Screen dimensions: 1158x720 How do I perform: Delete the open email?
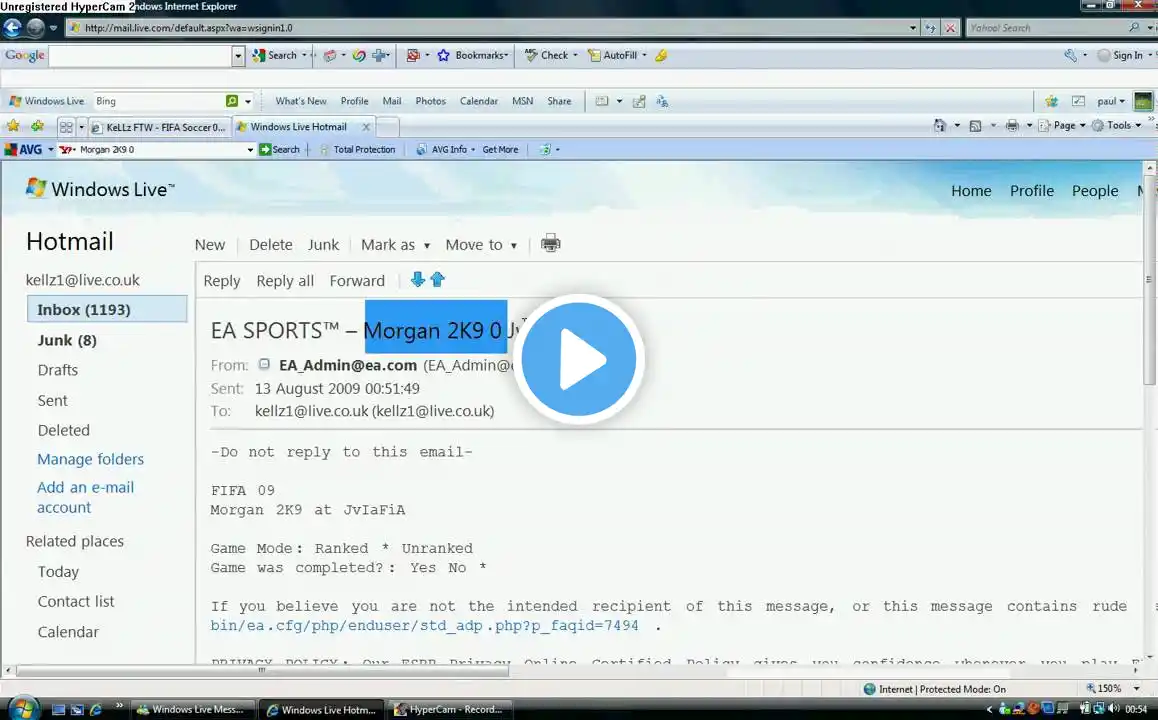click(270, 244)
